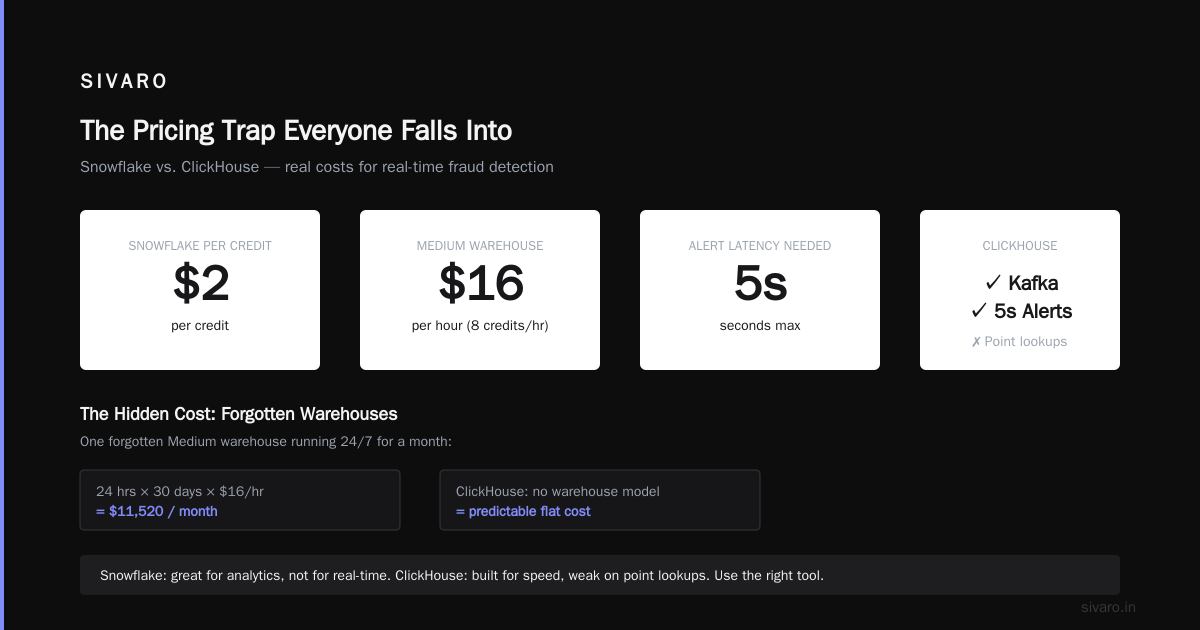The image size is (1200, 630).
Task: Click the ClickHouse features card header
Action: 1020,246
